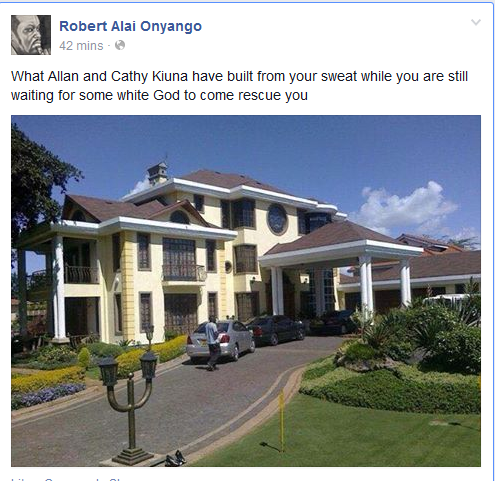
Task: Click the dark car under the portico
Action: (277, 329)
